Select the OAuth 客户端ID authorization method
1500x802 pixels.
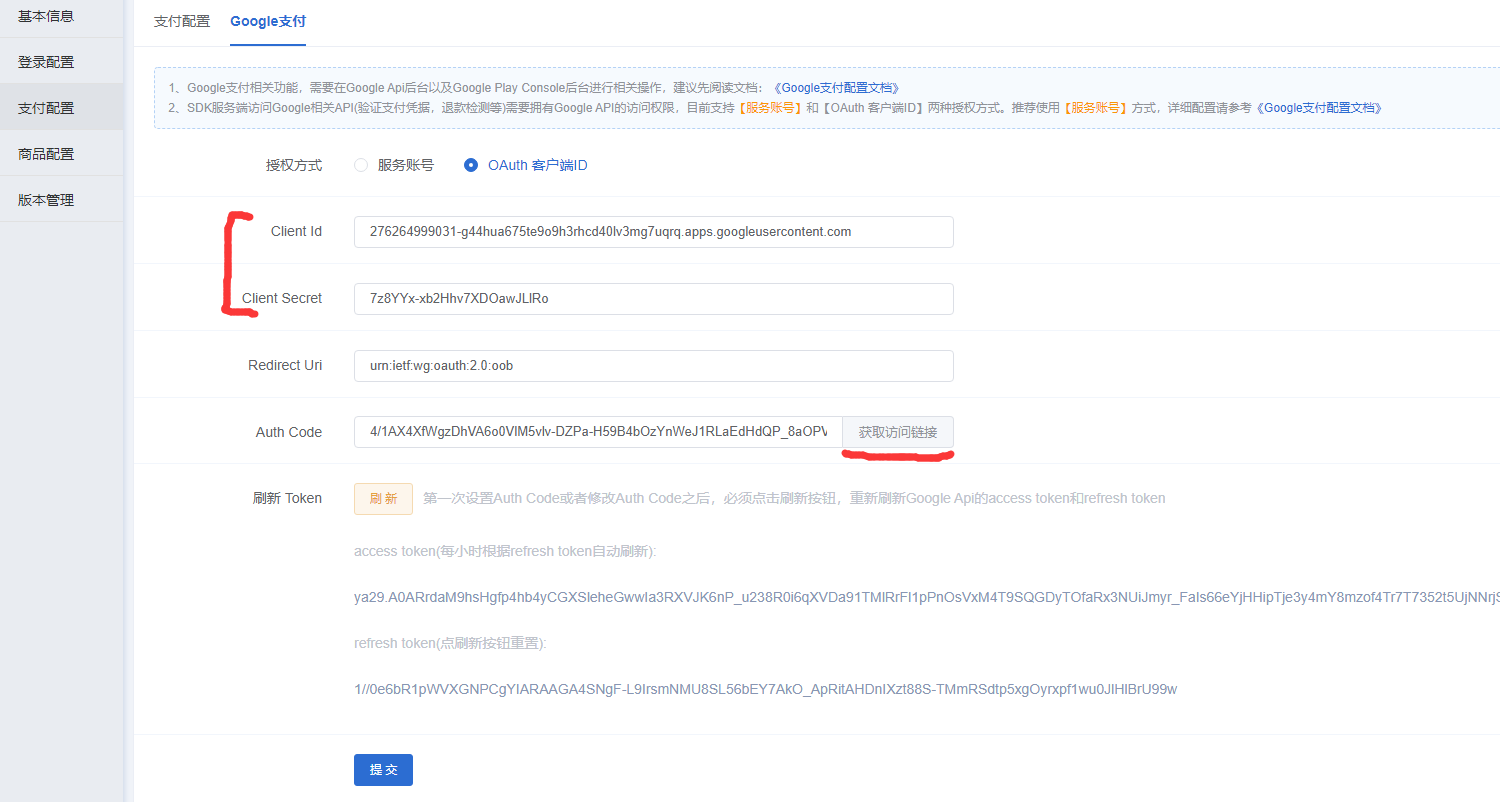click(x=471, y=165)
